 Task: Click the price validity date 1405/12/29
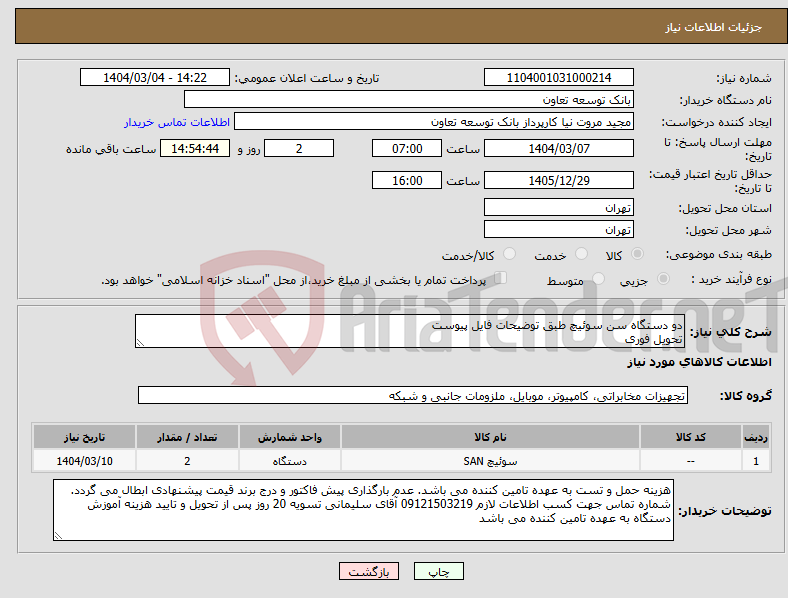(x=559, y=180)
